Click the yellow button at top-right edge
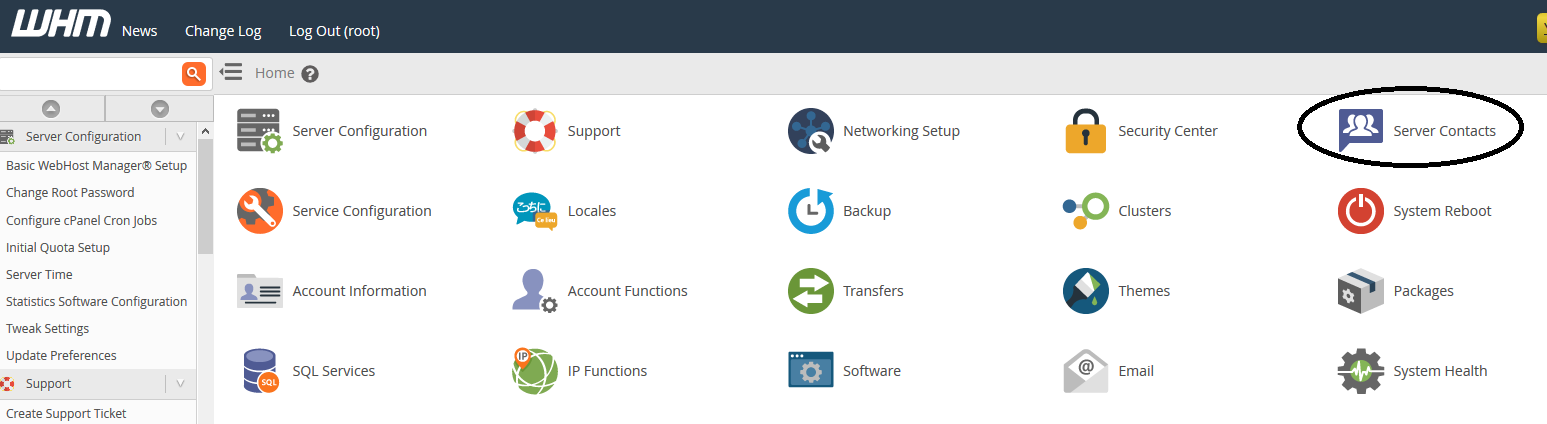1547x424 pixels. pos(1541,28)
